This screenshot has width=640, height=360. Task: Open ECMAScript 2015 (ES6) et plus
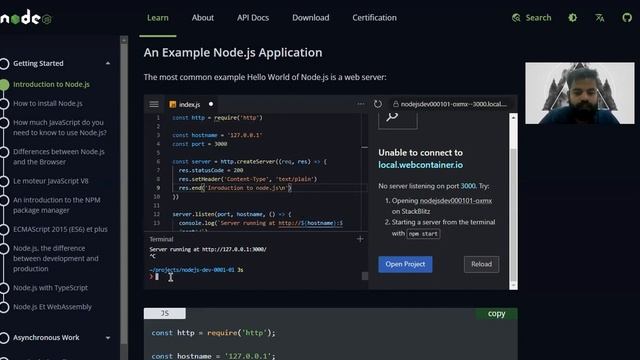coord(60,229)
